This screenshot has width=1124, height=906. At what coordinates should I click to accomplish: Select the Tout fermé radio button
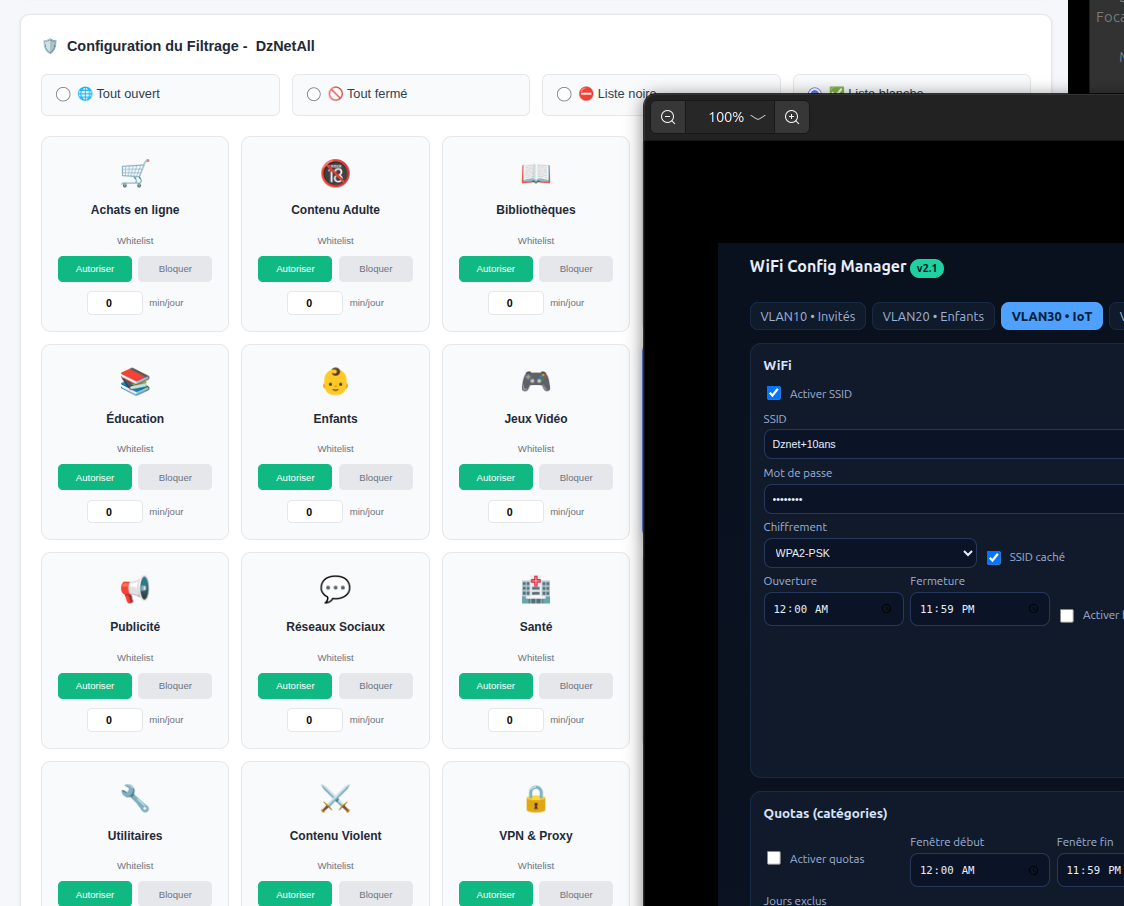pos(313,94)
